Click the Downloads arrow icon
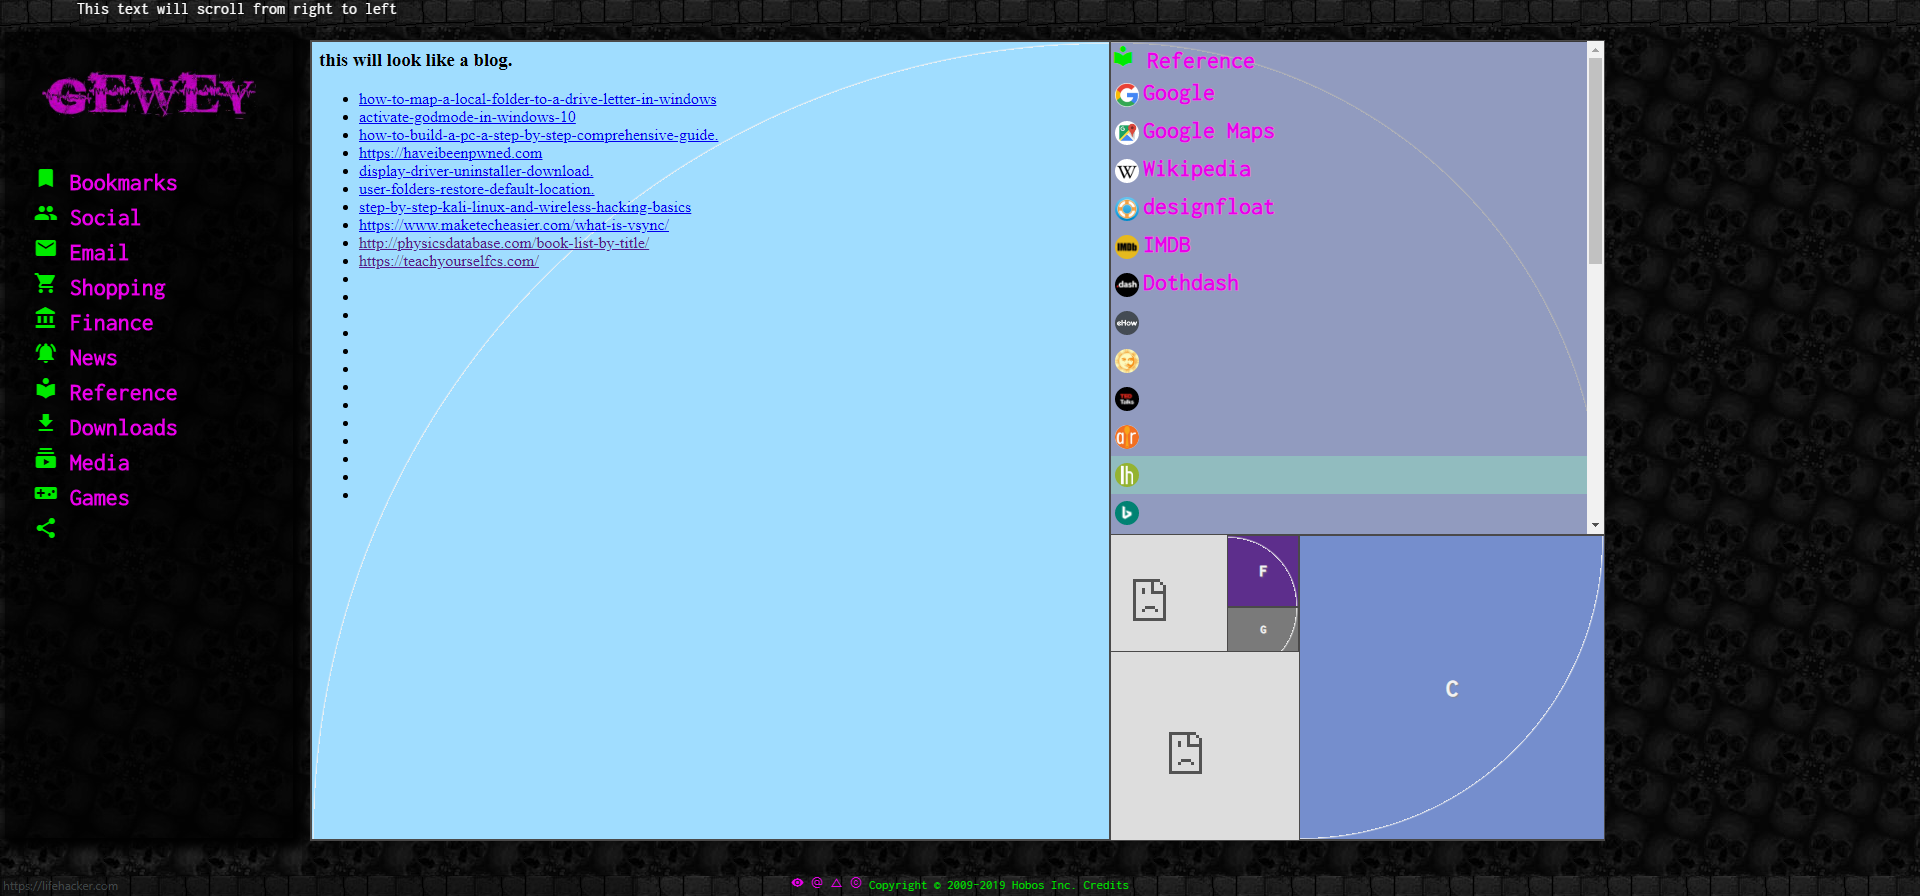Screen dimensions: 1920x896 pos(46,423)
